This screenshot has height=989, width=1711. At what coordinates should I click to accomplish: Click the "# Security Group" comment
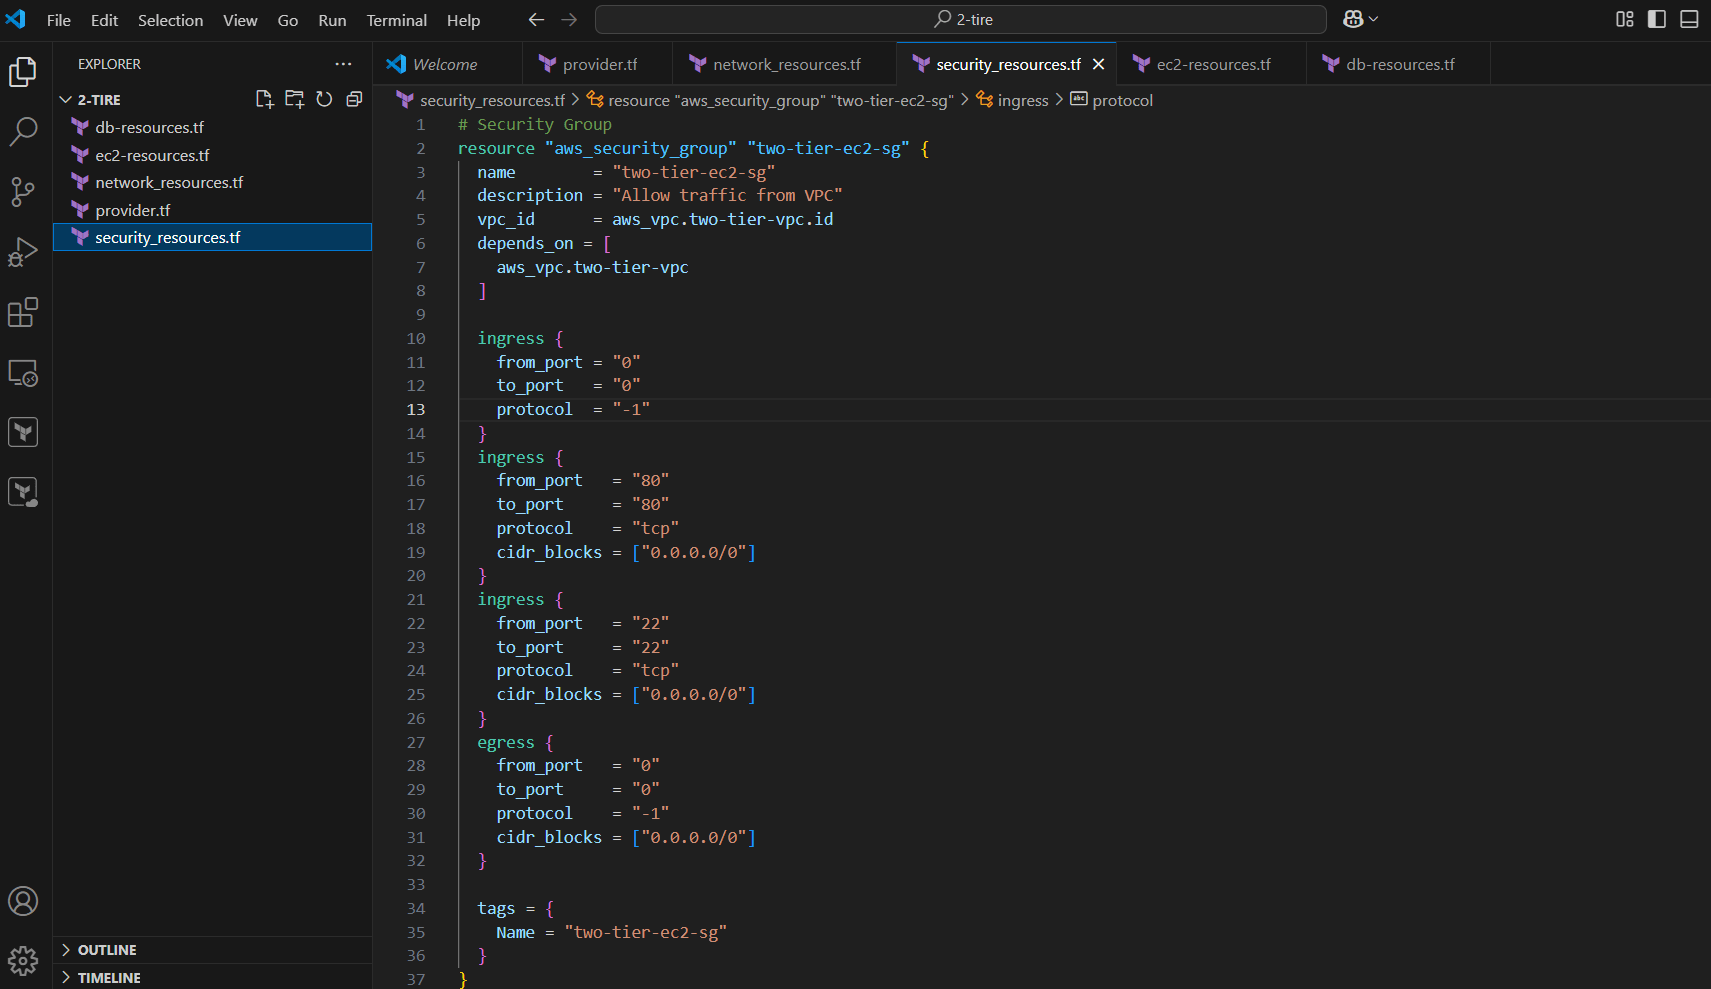(534, 124)
